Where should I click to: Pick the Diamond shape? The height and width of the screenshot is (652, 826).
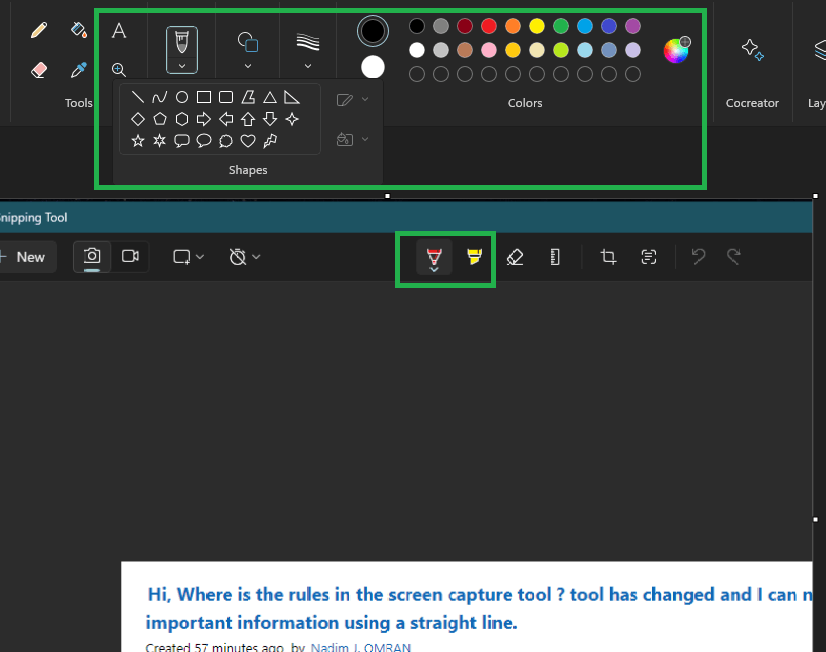(137, 119)
